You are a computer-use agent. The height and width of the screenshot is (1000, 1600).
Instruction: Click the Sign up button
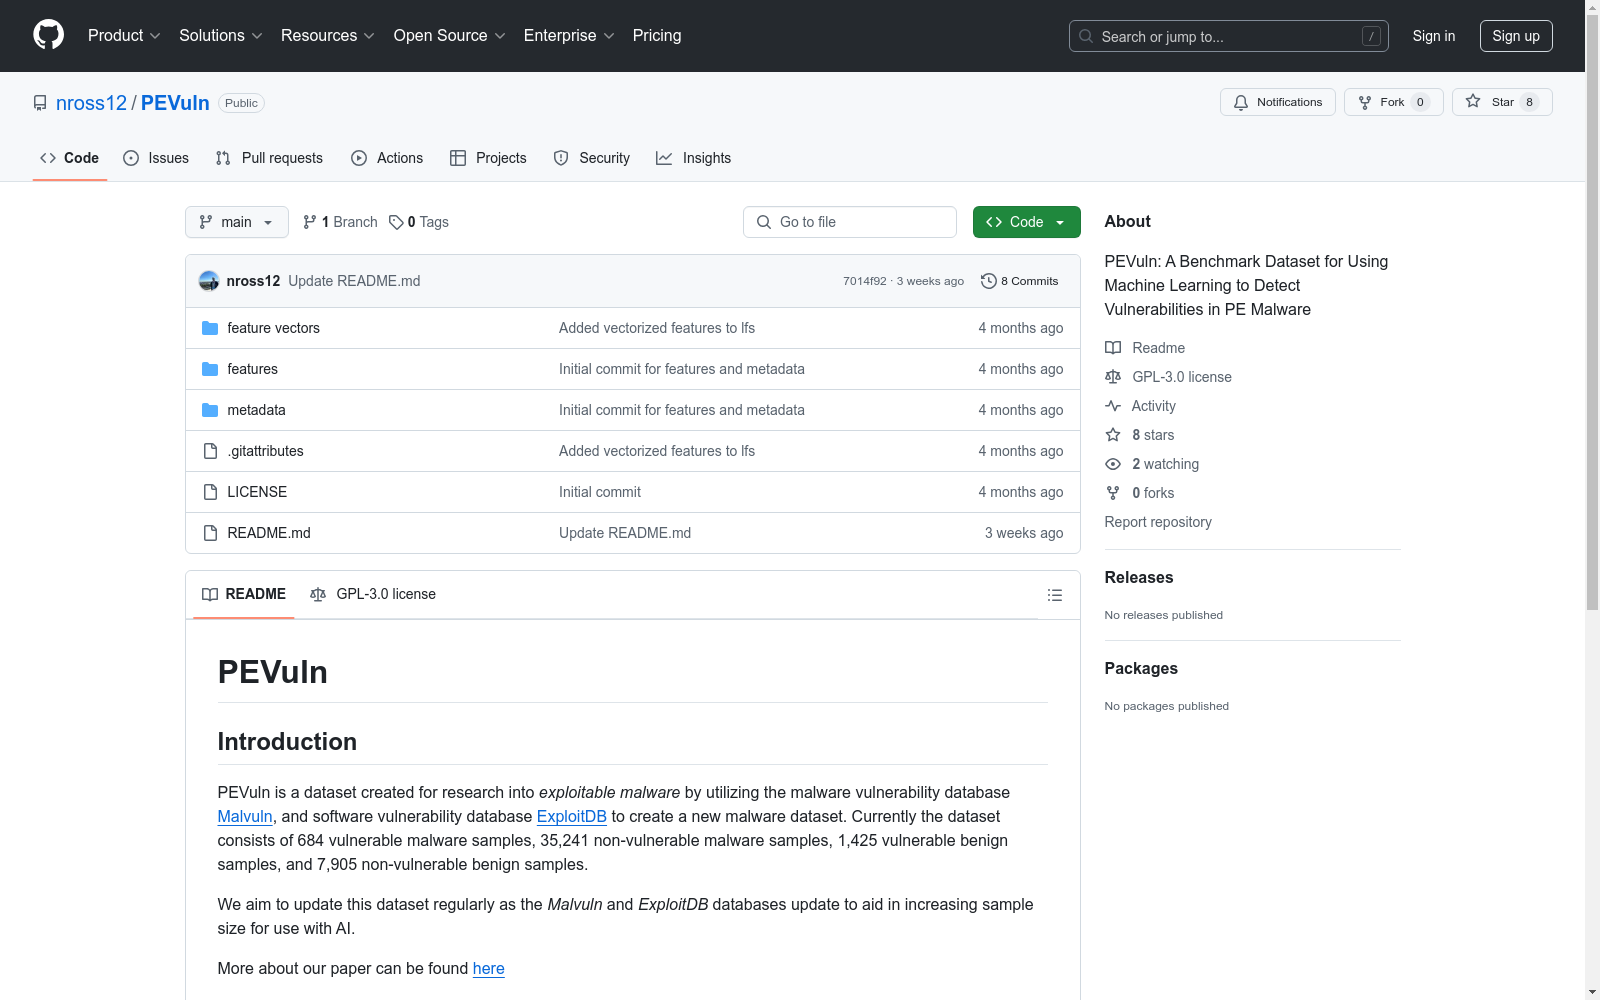point(1516,36)
